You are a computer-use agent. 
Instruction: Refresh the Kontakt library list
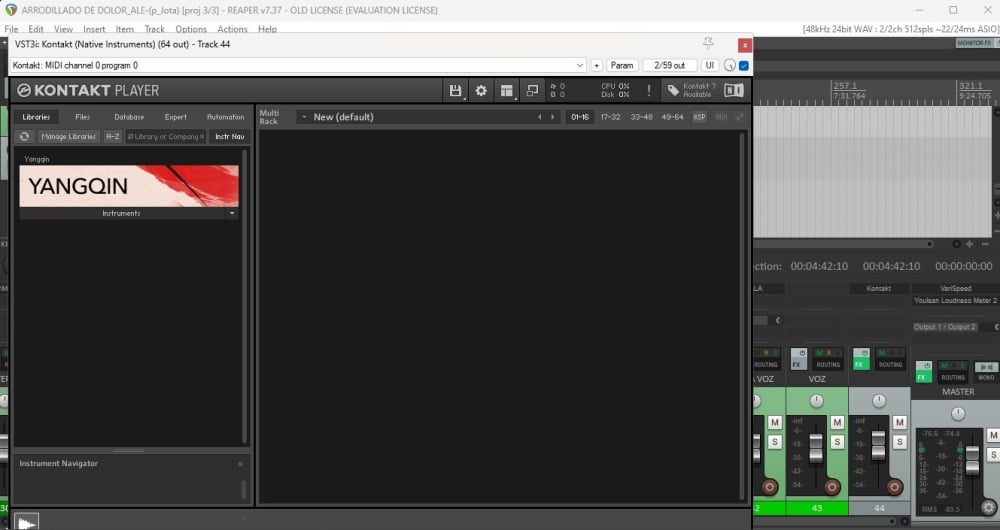[x=24, y=136]
